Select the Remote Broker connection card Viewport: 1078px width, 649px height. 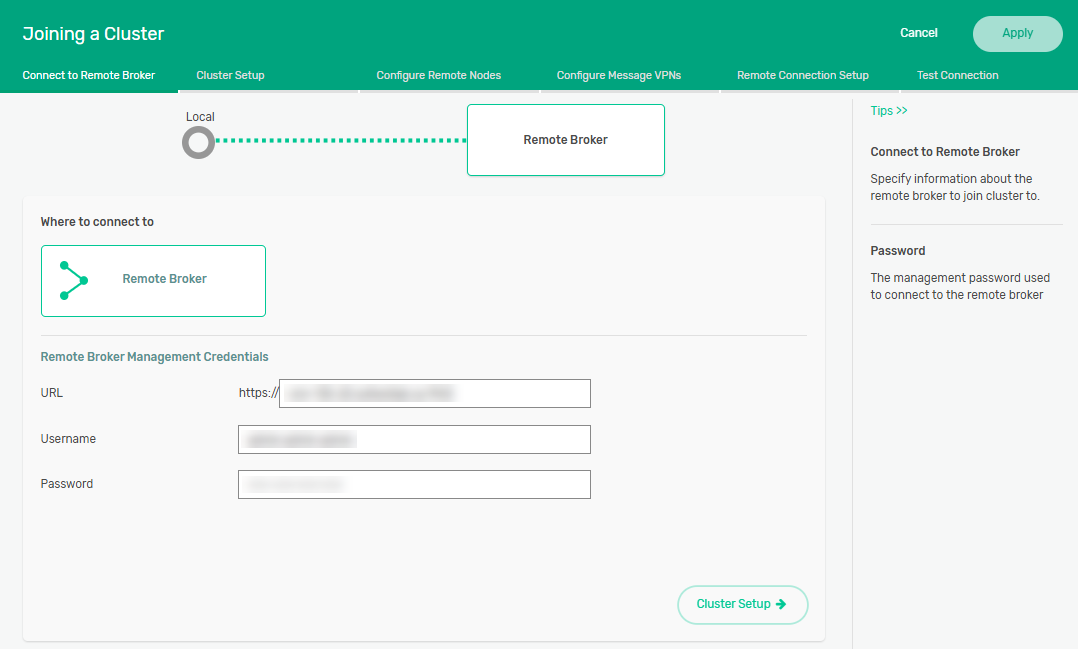153,280
